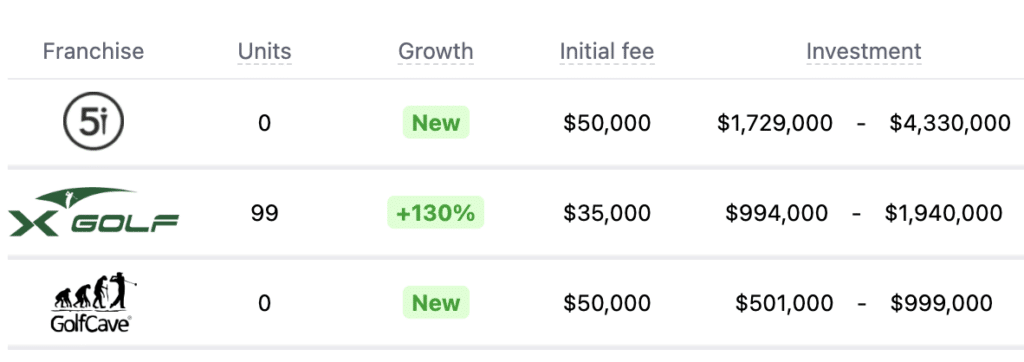The width and height of the screenshot is (1024, 362).
Task: Open the GolfCave franchise logo
Action: 93,303
